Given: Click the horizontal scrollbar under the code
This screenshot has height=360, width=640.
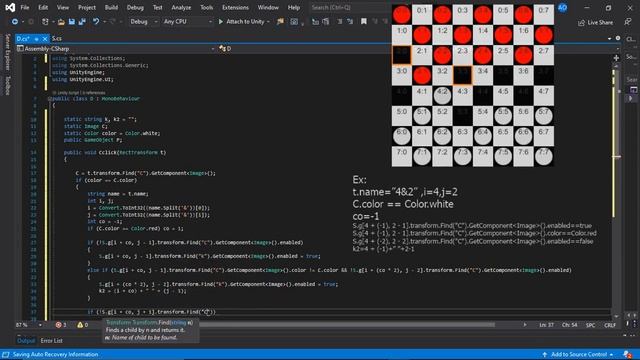Looking at the screenshot, I should pos(347,325).
